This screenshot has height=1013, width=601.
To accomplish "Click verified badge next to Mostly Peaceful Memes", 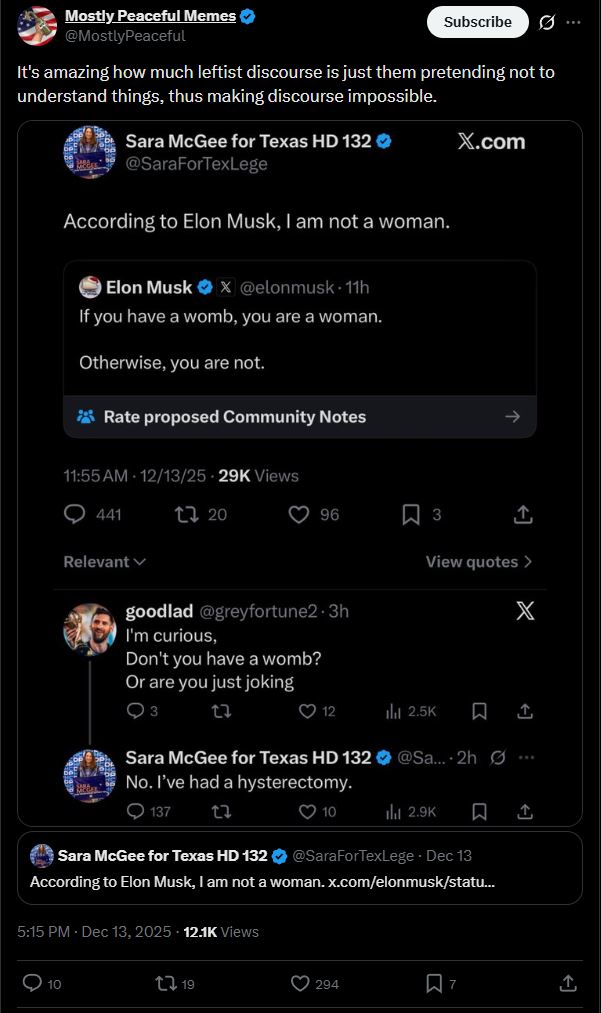I will [248, 16].
